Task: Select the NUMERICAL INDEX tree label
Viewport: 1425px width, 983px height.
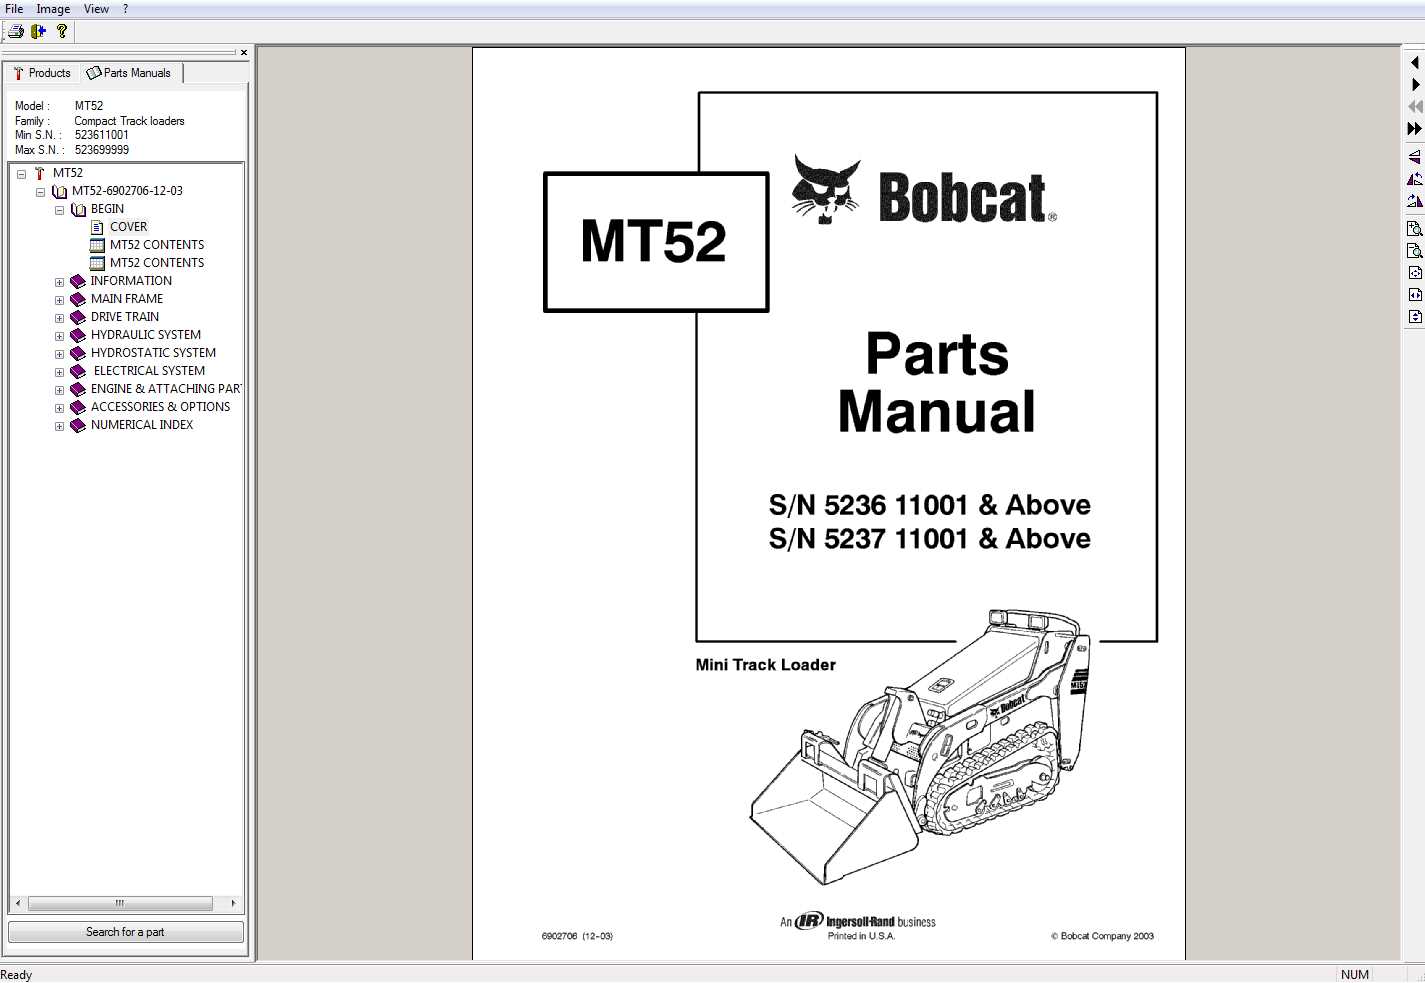Action: coord(142,425)
